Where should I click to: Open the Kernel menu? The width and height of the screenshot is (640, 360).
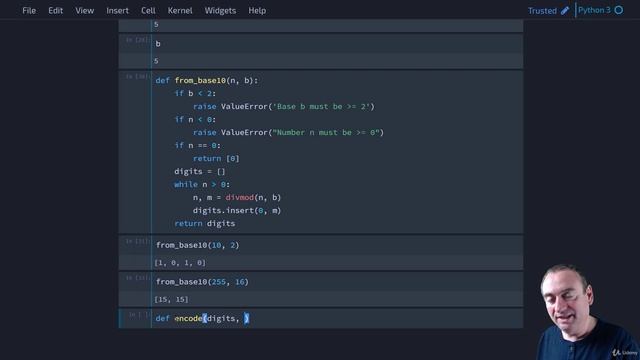click(x=180, y=11)
